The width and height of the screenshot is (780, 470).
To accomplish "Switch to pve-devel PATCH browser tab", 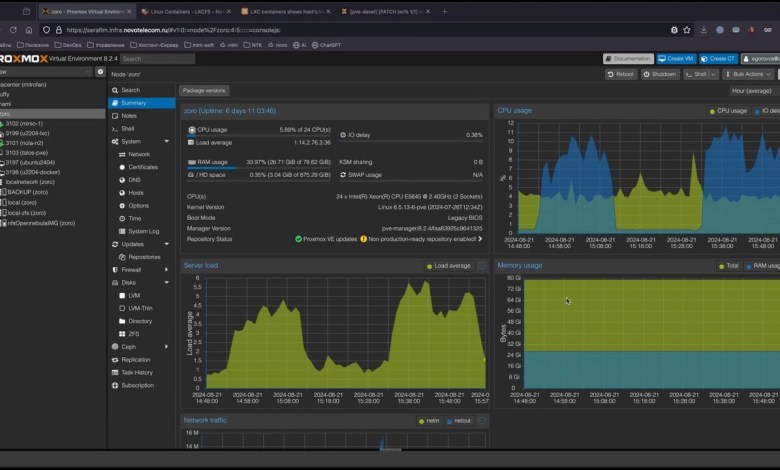I will (x=386, y=11).
